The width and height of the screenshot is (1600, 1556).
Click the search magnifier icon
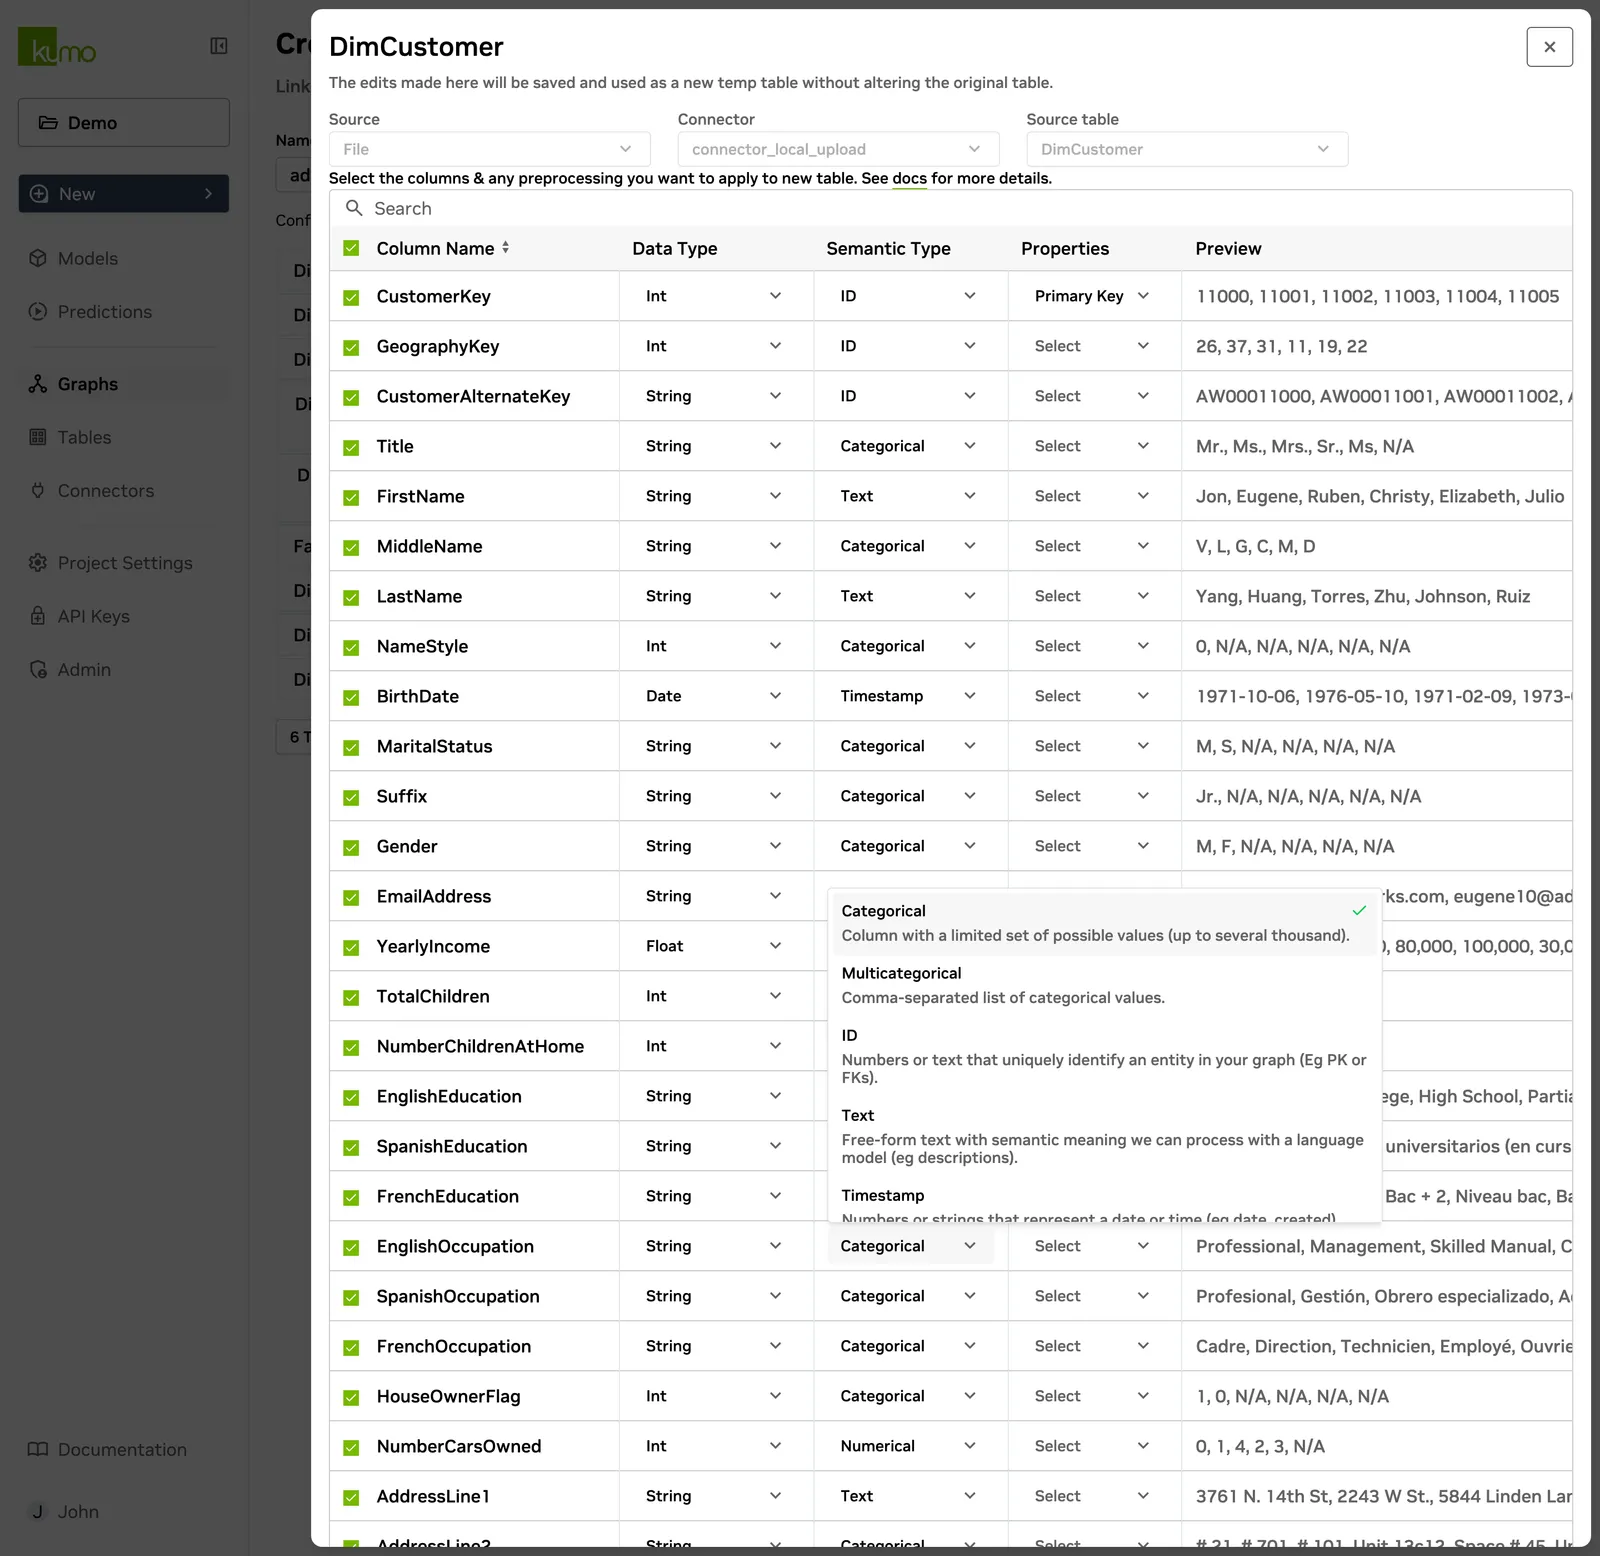354,208
